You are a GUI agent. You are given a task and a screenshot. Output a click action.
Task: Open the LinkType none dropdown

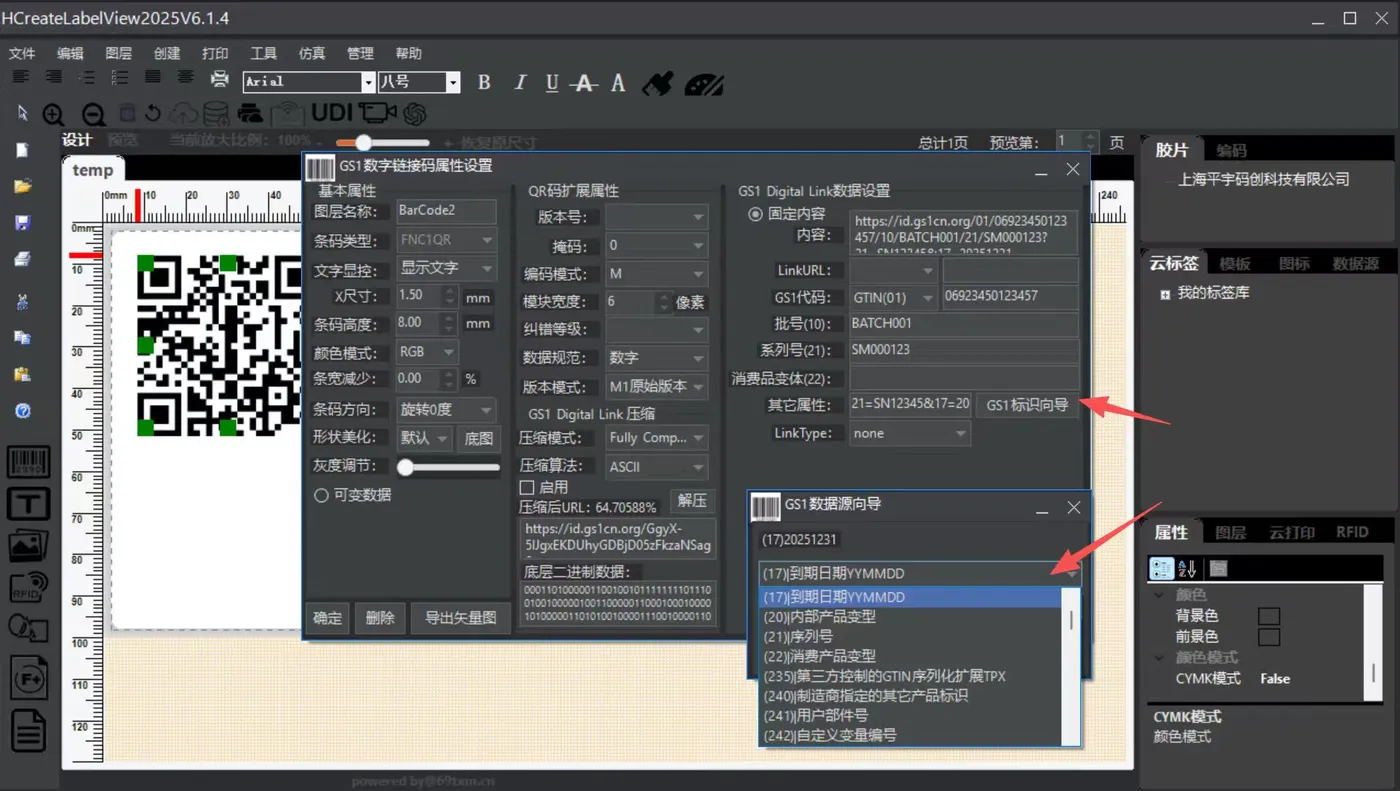pos(910,434)
